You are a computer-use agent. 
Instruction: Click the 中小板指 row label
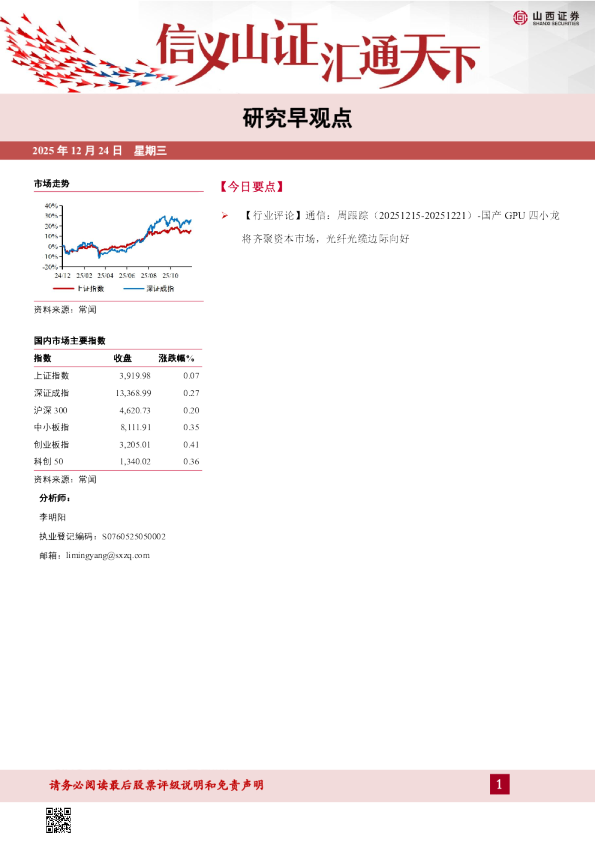[x=52, y=427]
